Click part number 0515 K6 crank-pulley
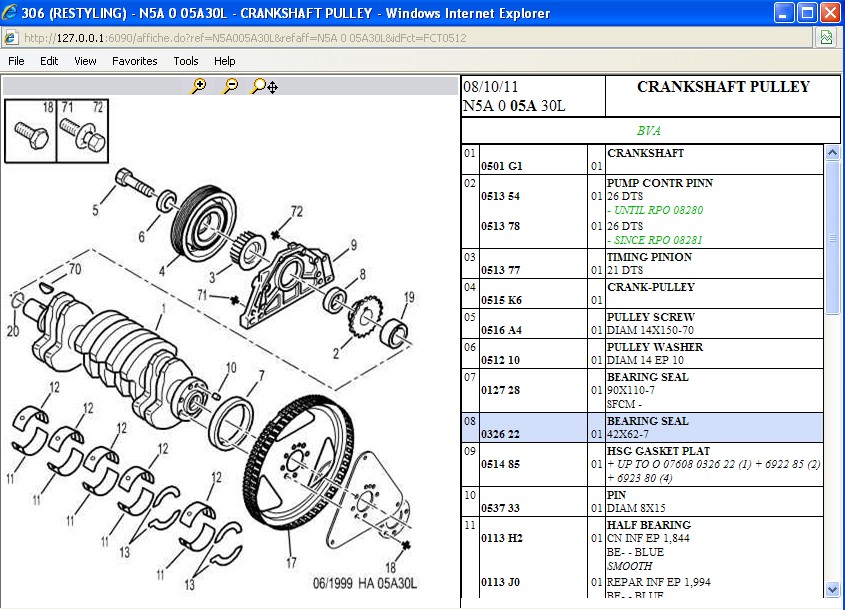845x610 pixels. (501, 300)
